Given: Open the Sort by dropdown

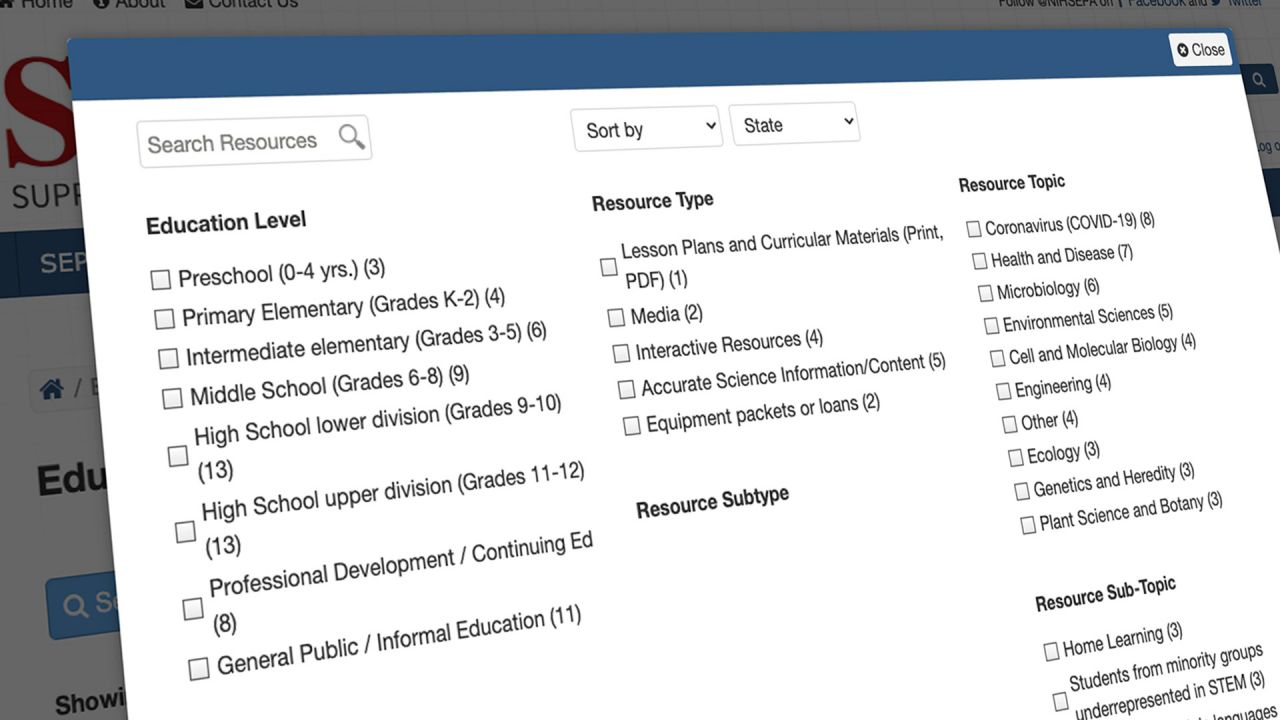Looking at the screenshot, I should [647, 129].
